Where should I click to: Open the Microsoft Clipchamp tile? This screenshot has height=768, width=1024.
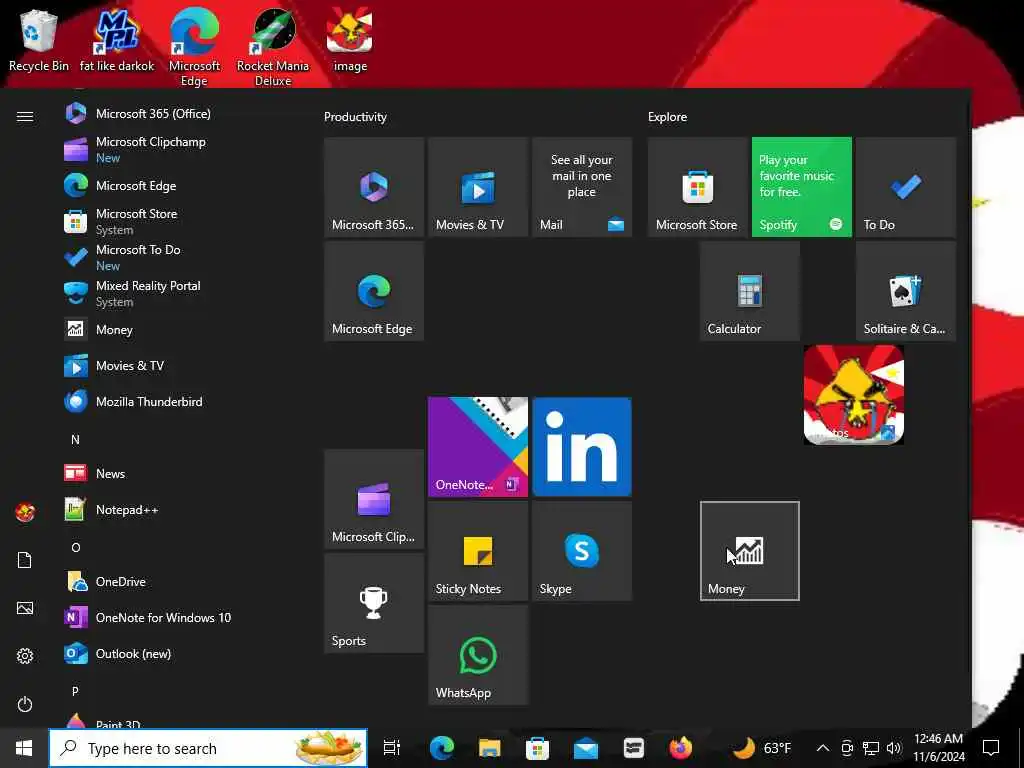click(x=374, y=499)
